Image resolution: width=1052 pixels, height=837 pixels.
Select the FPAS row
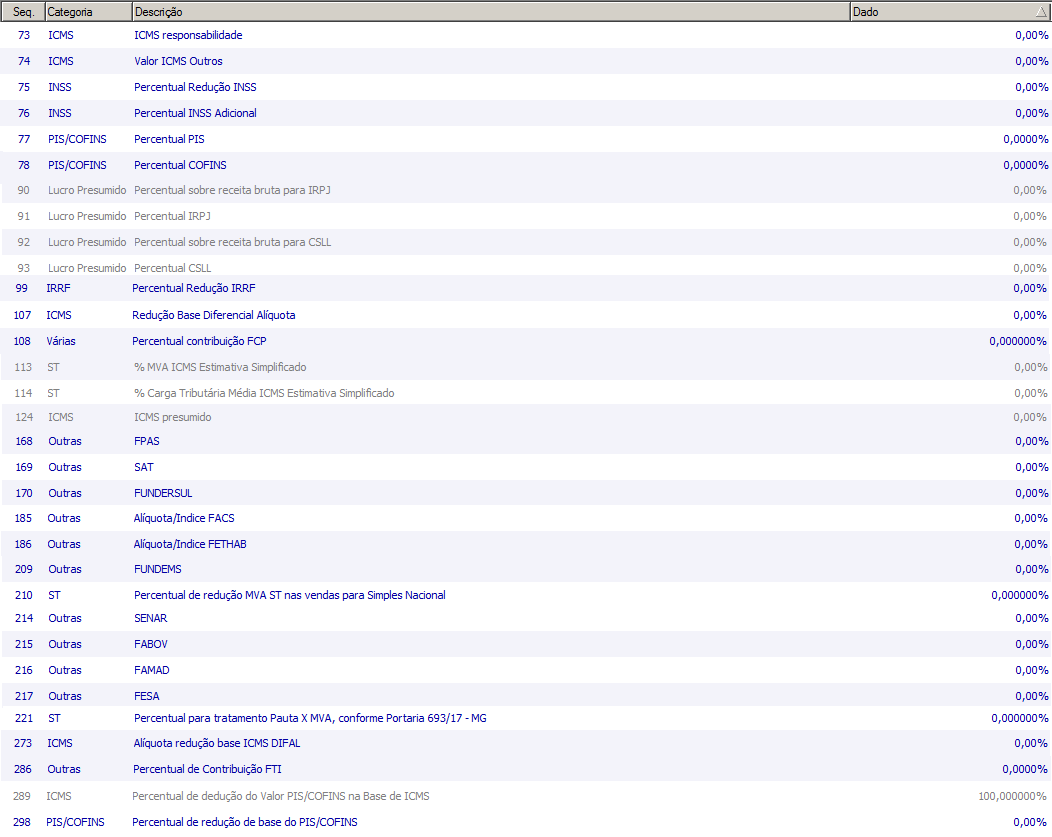[x=526, y=441]
